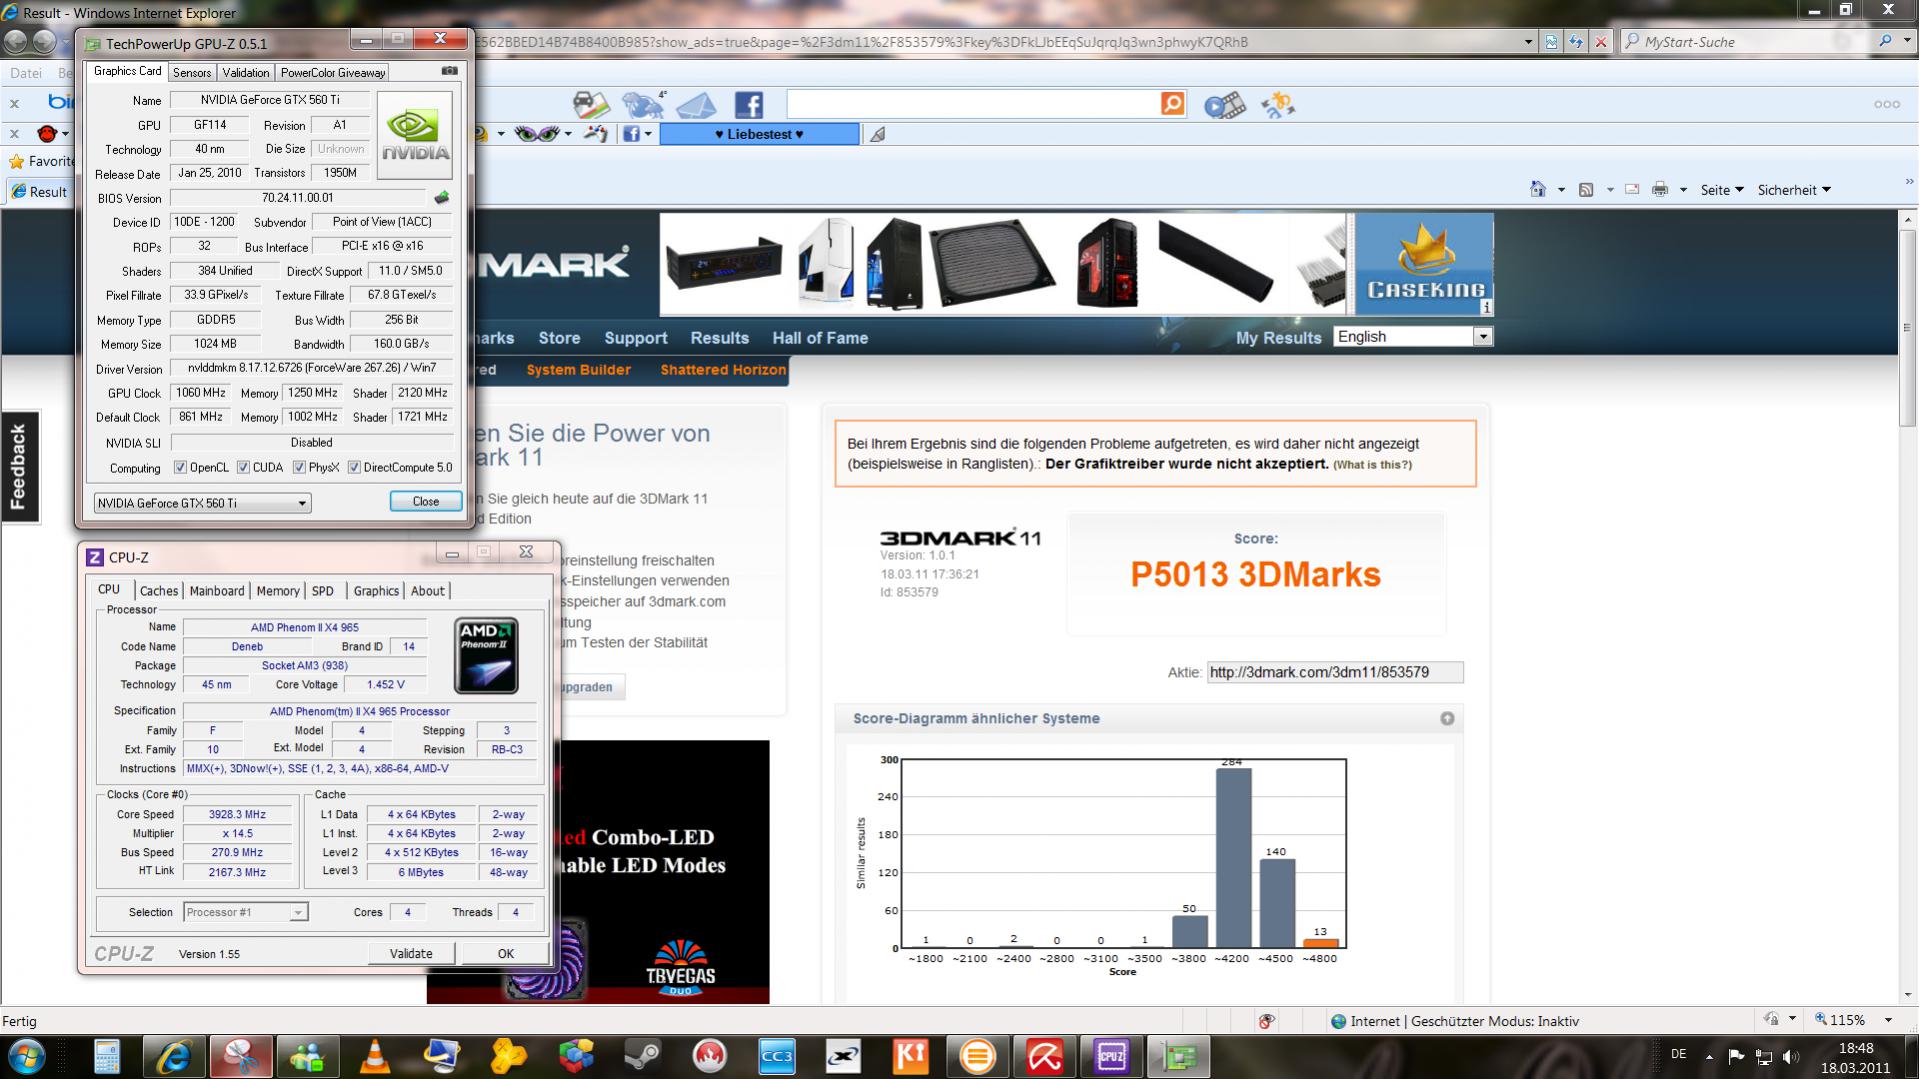Click the IE stop loading icon
The width and height of the screenshot is (1919, 1079).
[1601, 42]
